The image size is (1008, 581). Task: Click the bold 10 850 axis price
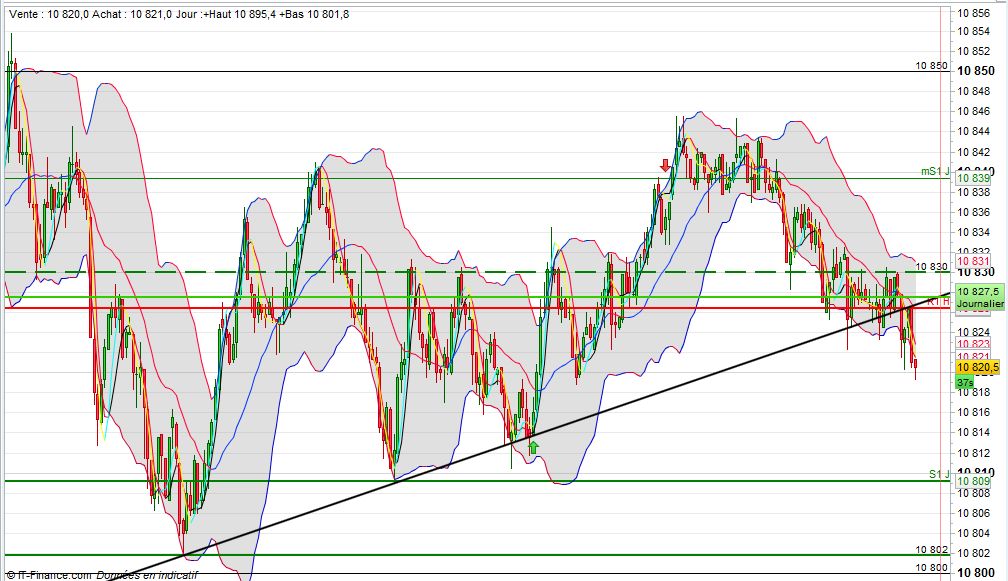(x=976, y=71)
